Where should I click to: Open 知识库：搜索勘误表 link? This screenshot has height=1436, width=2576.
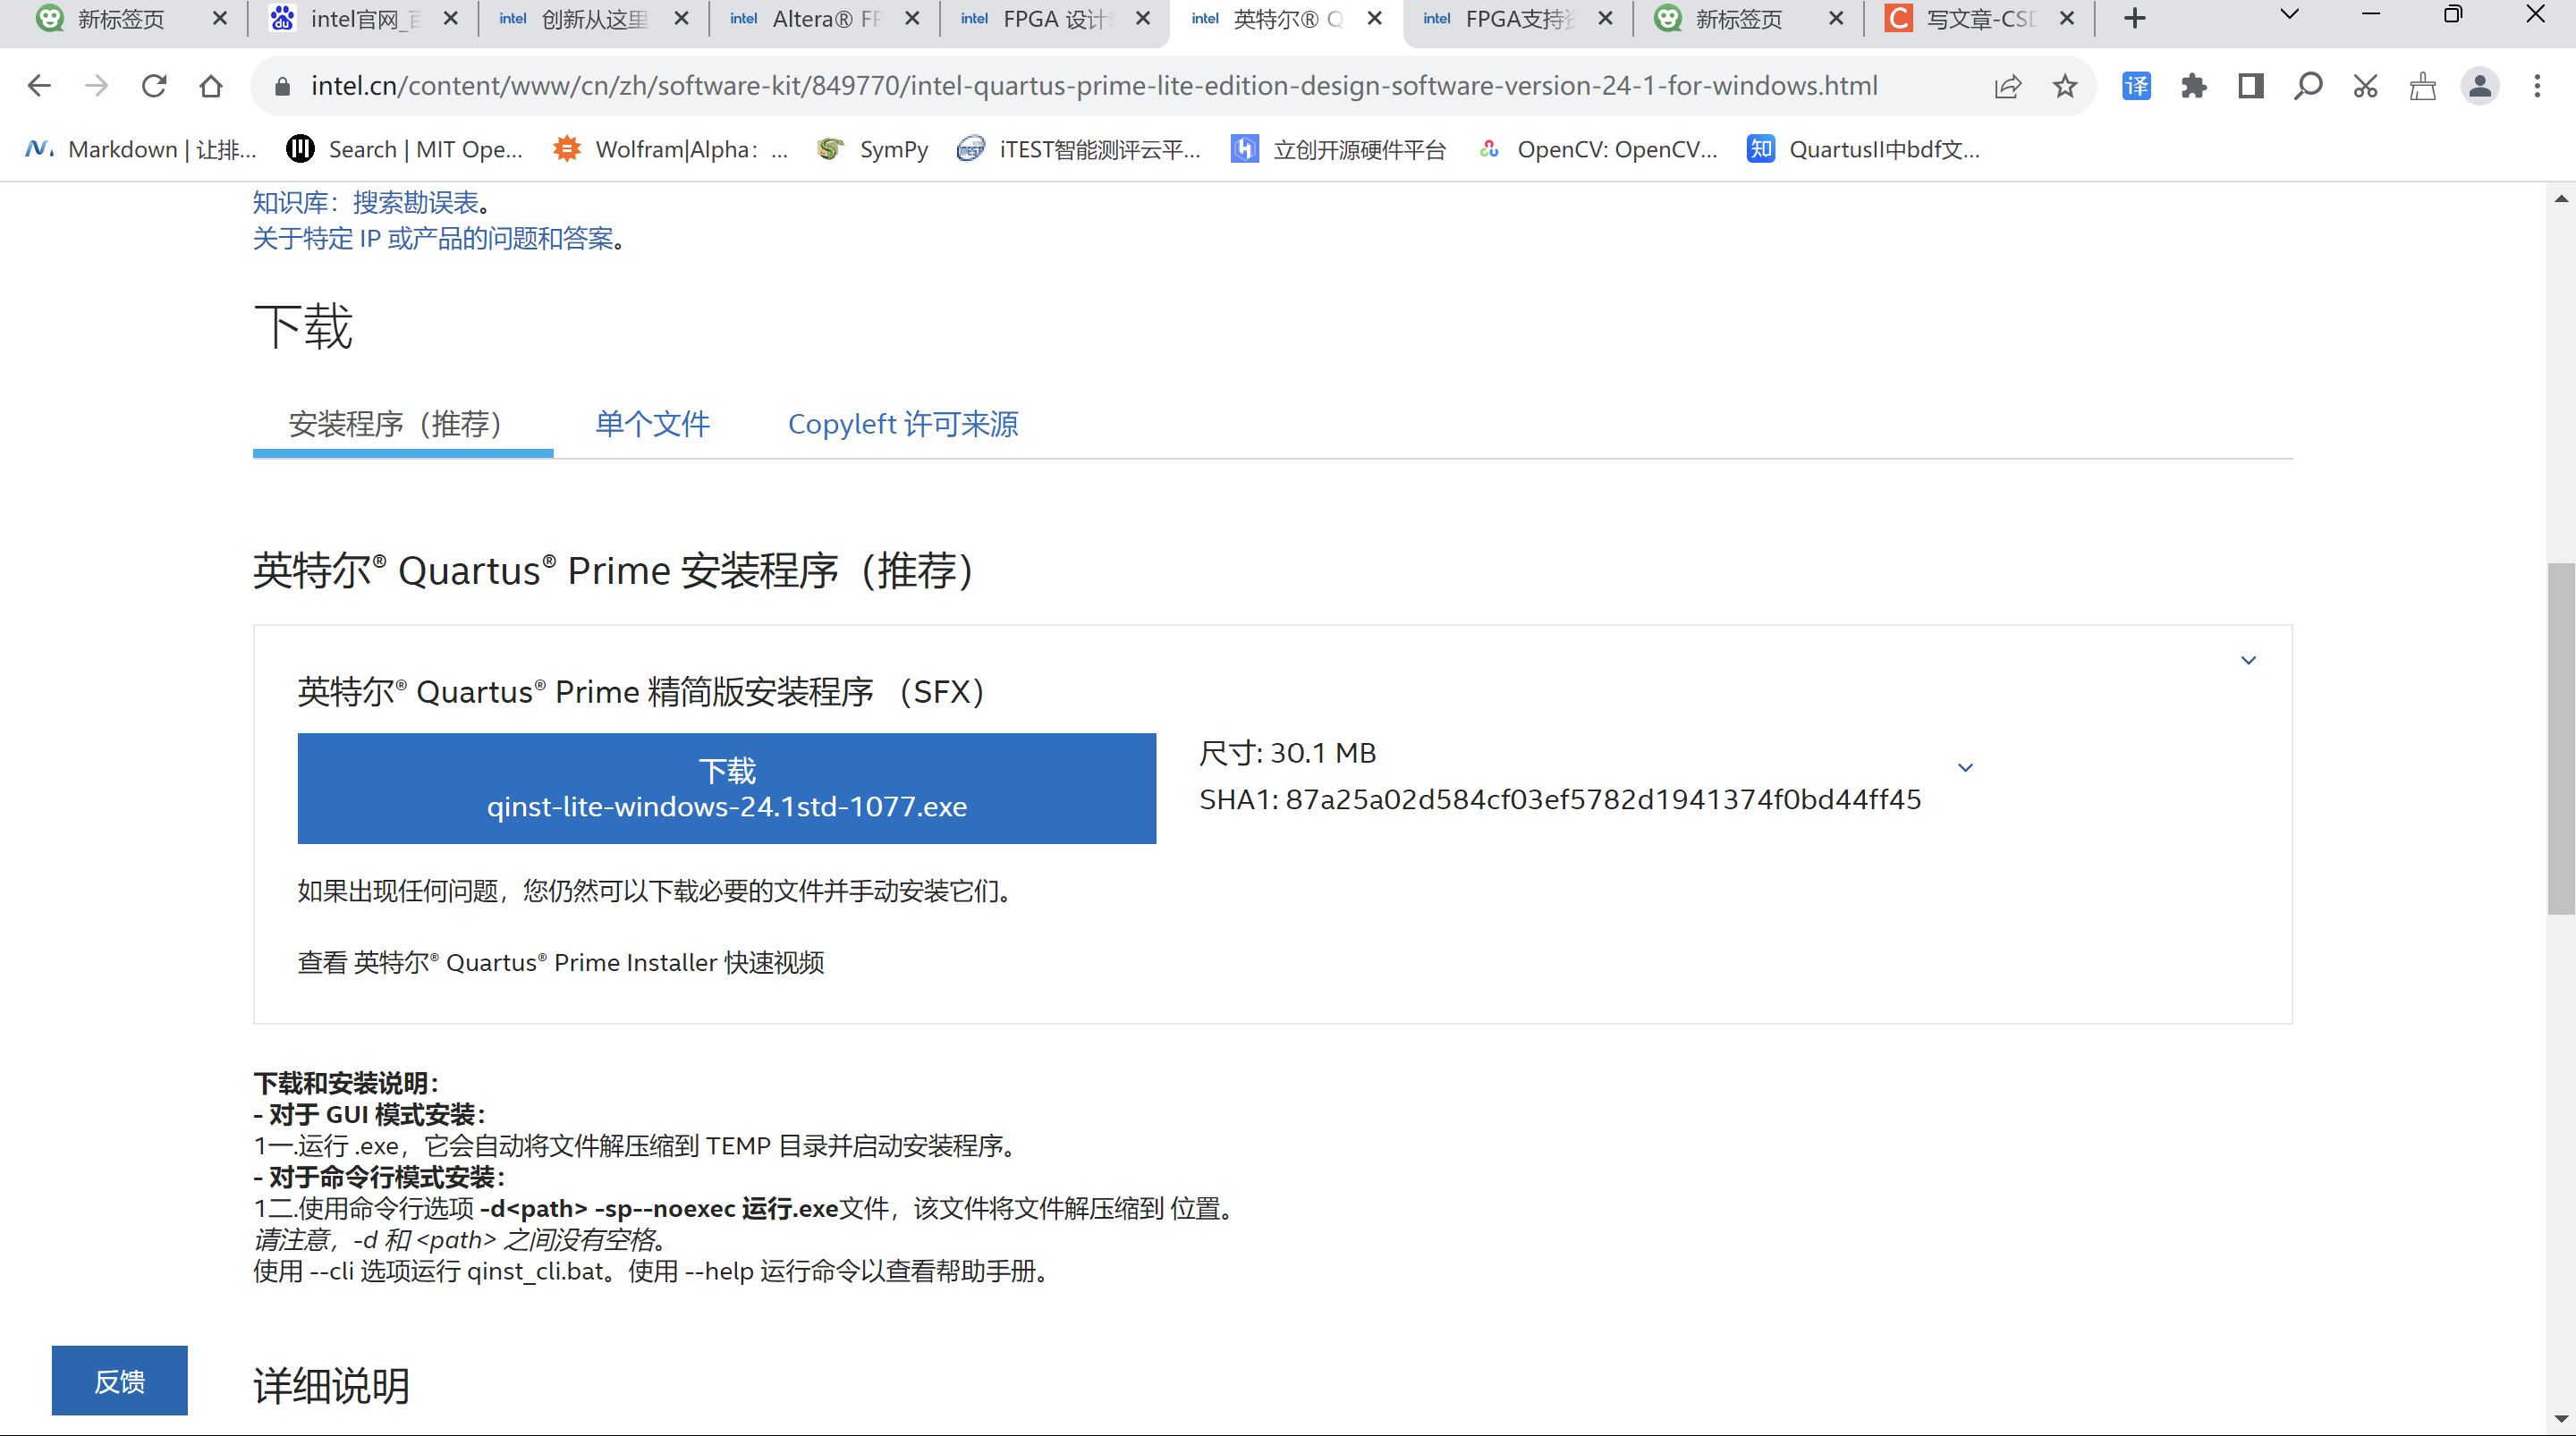point(366,203)
